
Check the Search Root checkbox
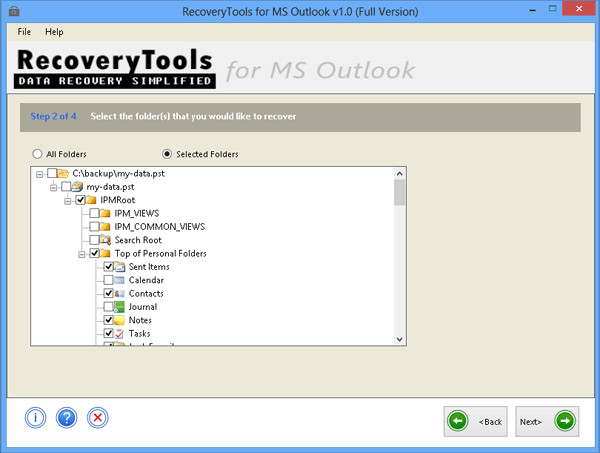(94, 240)
